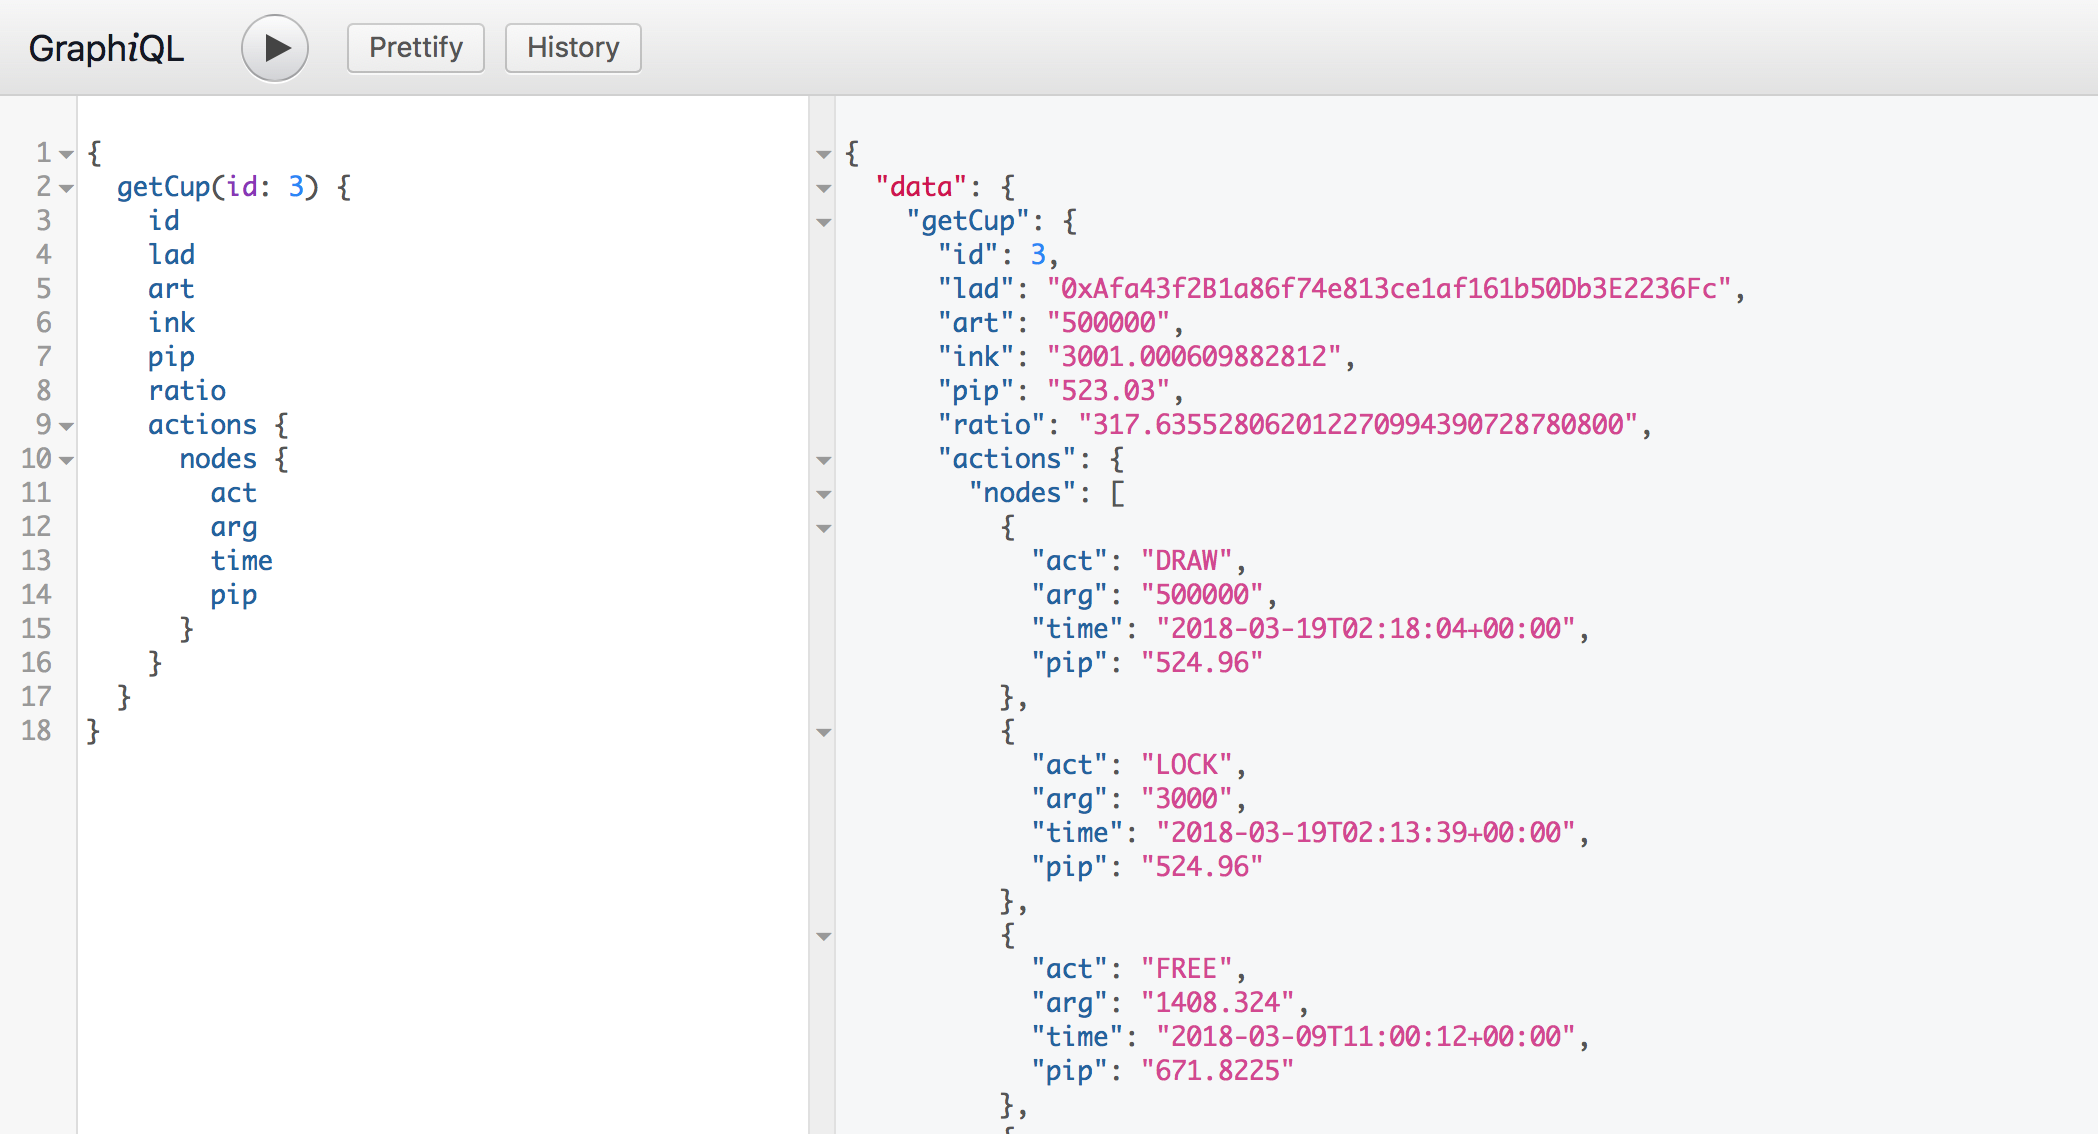Viewport: 2098px width, 1134px height.
Task: Run the query with Execute button
Action: pos(274,48)
